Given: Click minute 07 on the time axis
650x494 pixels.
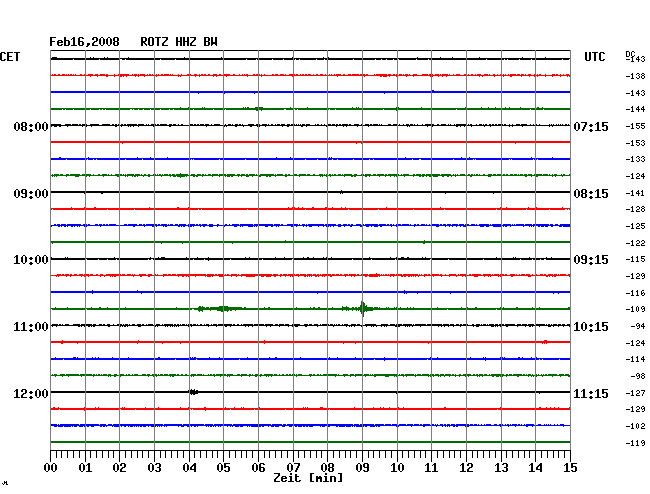Looking at the screenshot, I should click(293, 467).
